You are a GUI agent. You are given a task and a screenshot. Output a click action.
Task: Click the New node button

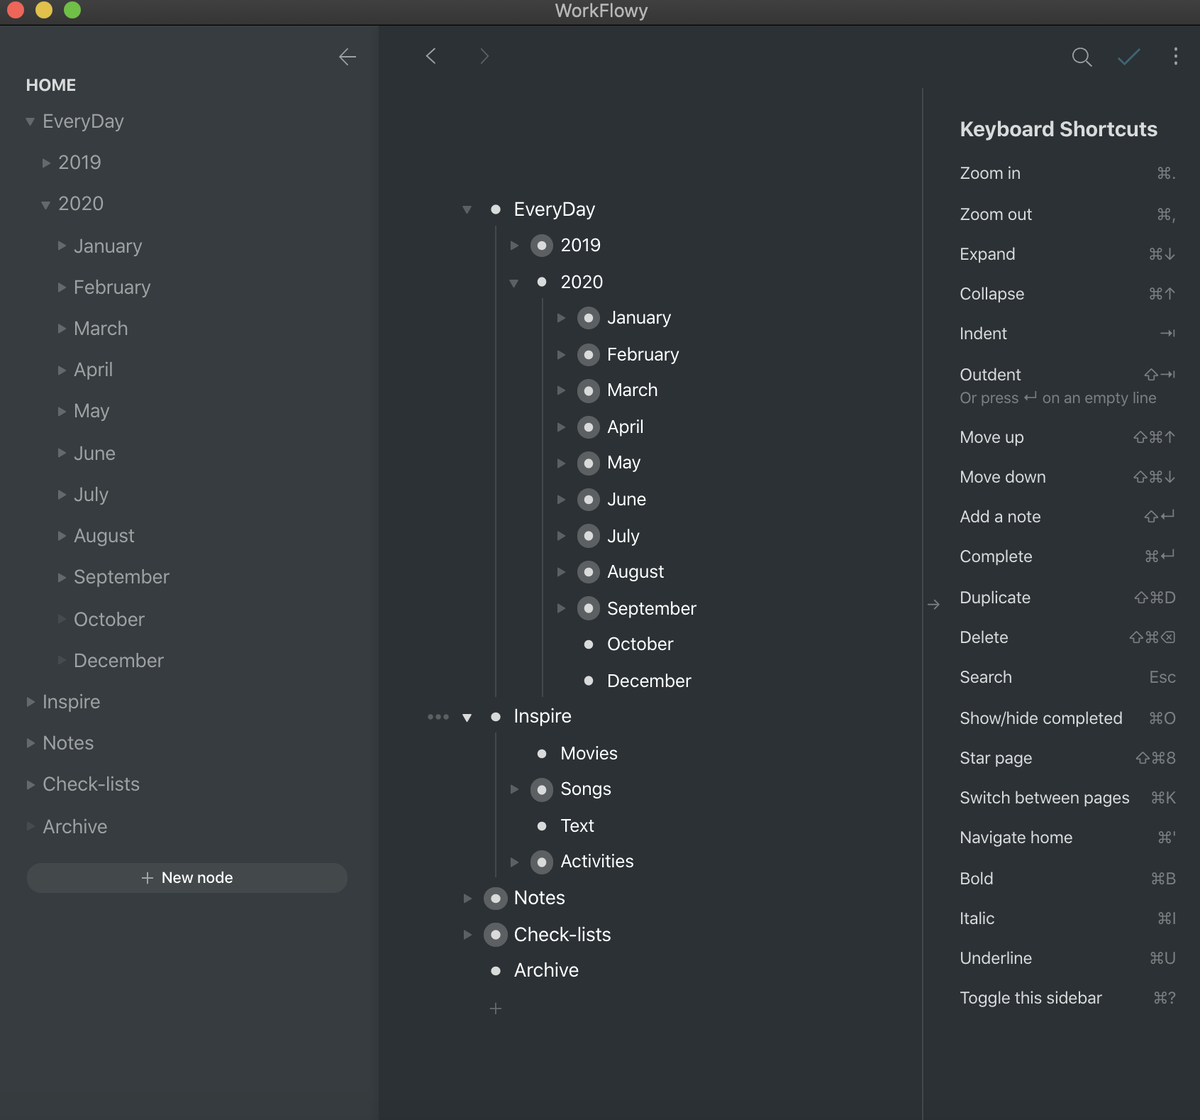coord(187,878)
